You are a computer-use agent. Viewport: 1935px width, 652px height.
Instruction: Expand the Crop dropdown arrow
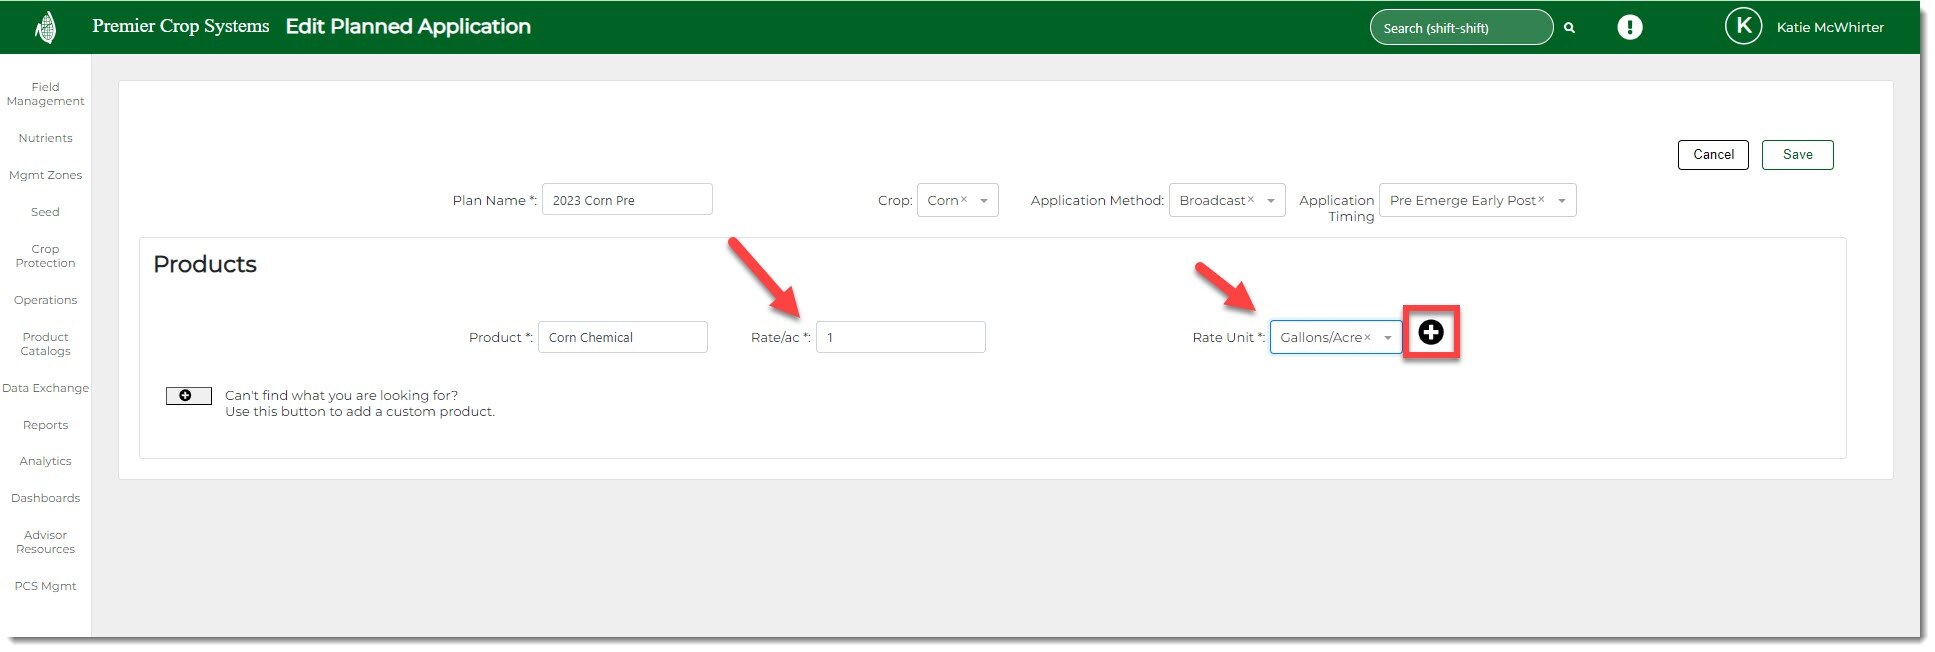pos(984,201)
